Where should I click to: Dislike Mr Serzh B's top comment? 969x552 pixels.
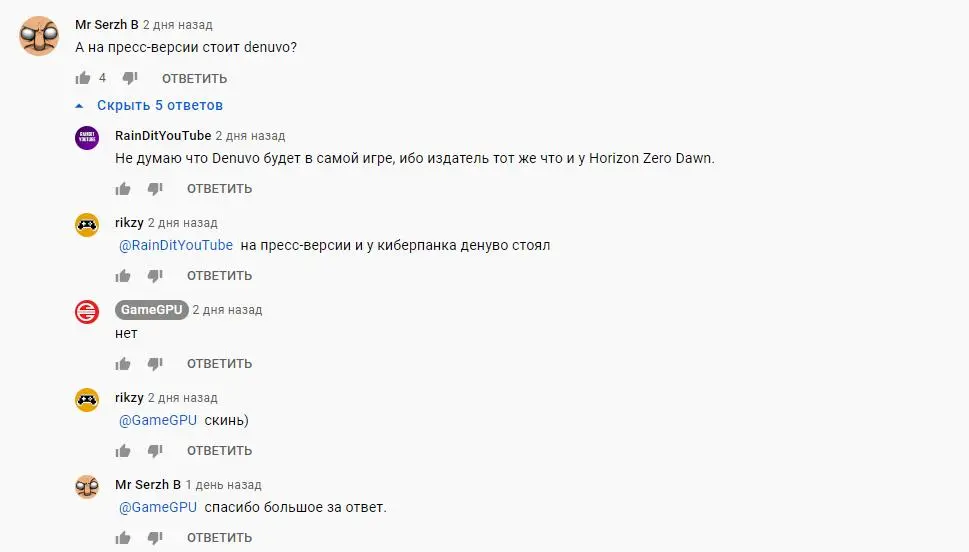tap(130, 78)
